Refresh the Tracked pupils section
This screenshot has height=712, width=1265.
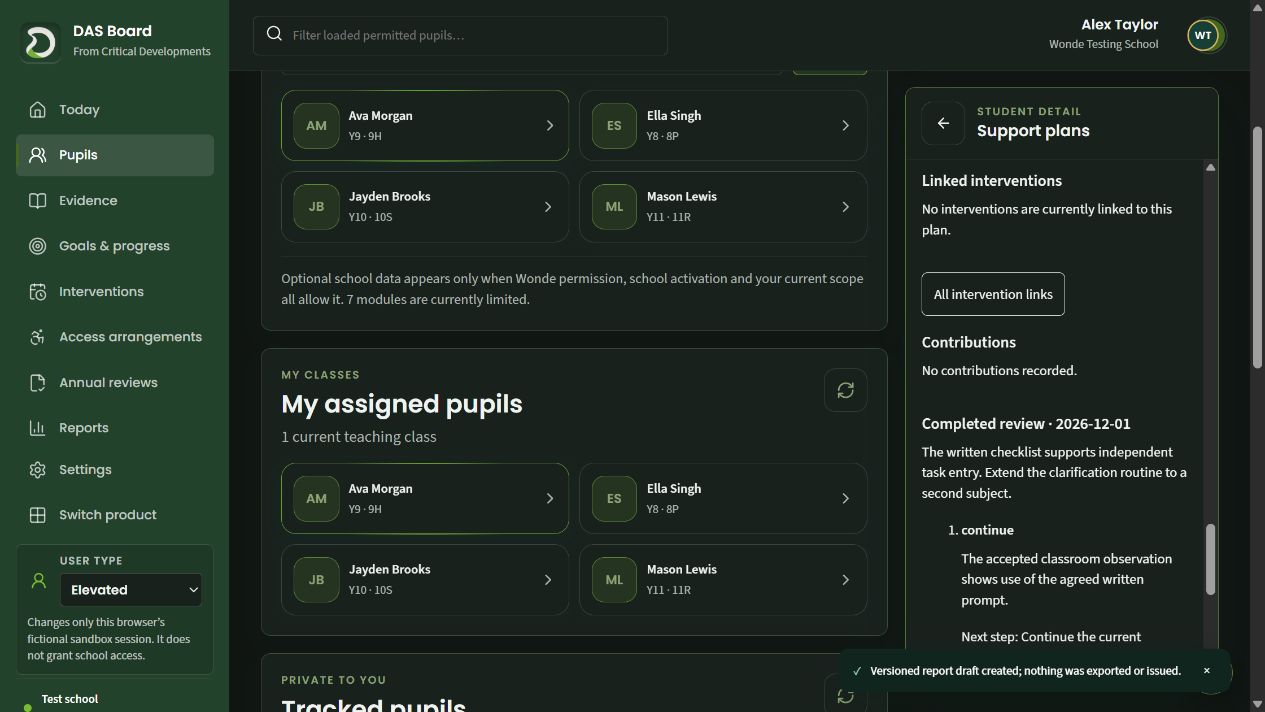coord(845,695)
